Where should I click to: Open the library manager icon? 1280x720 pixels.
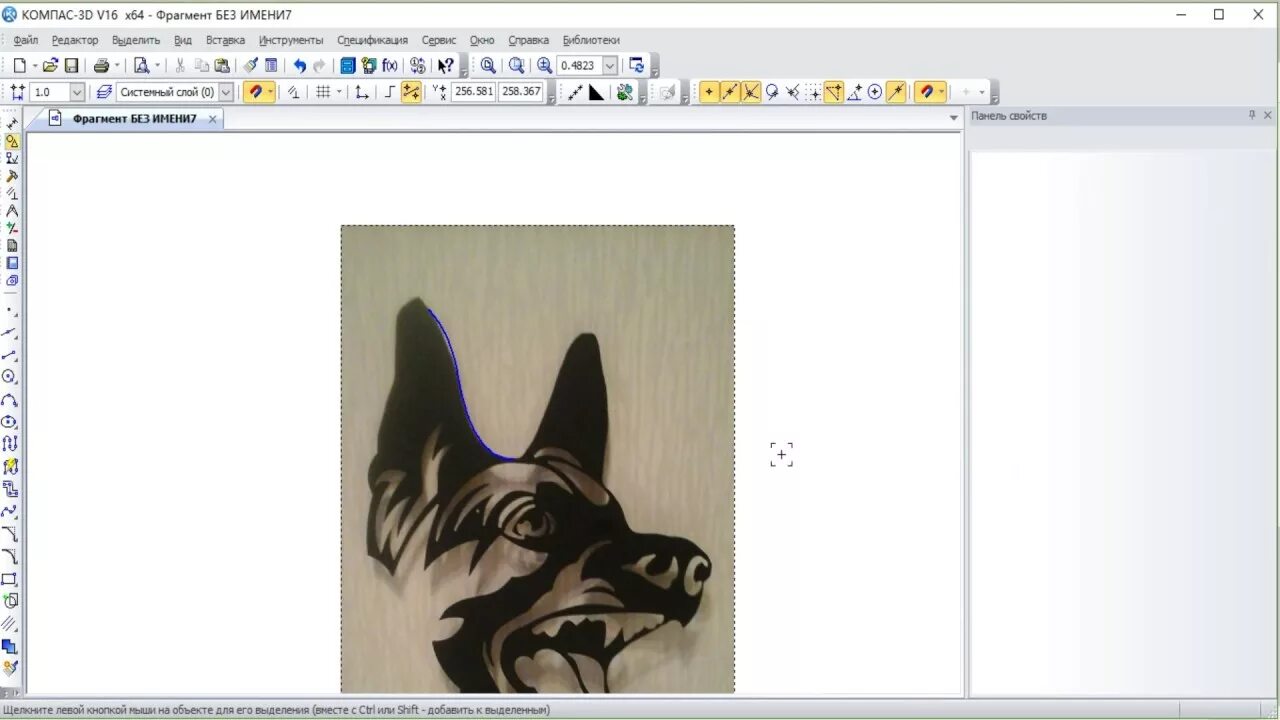[x=369, y=65]
